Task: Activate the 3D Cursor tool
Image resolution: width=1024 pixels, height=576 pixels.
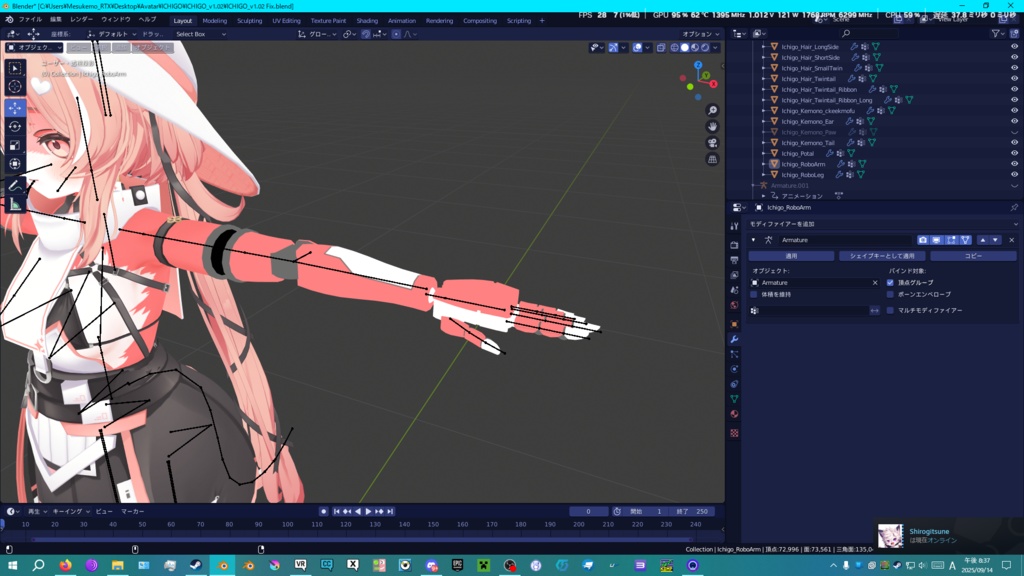Action: pos(15,86)
